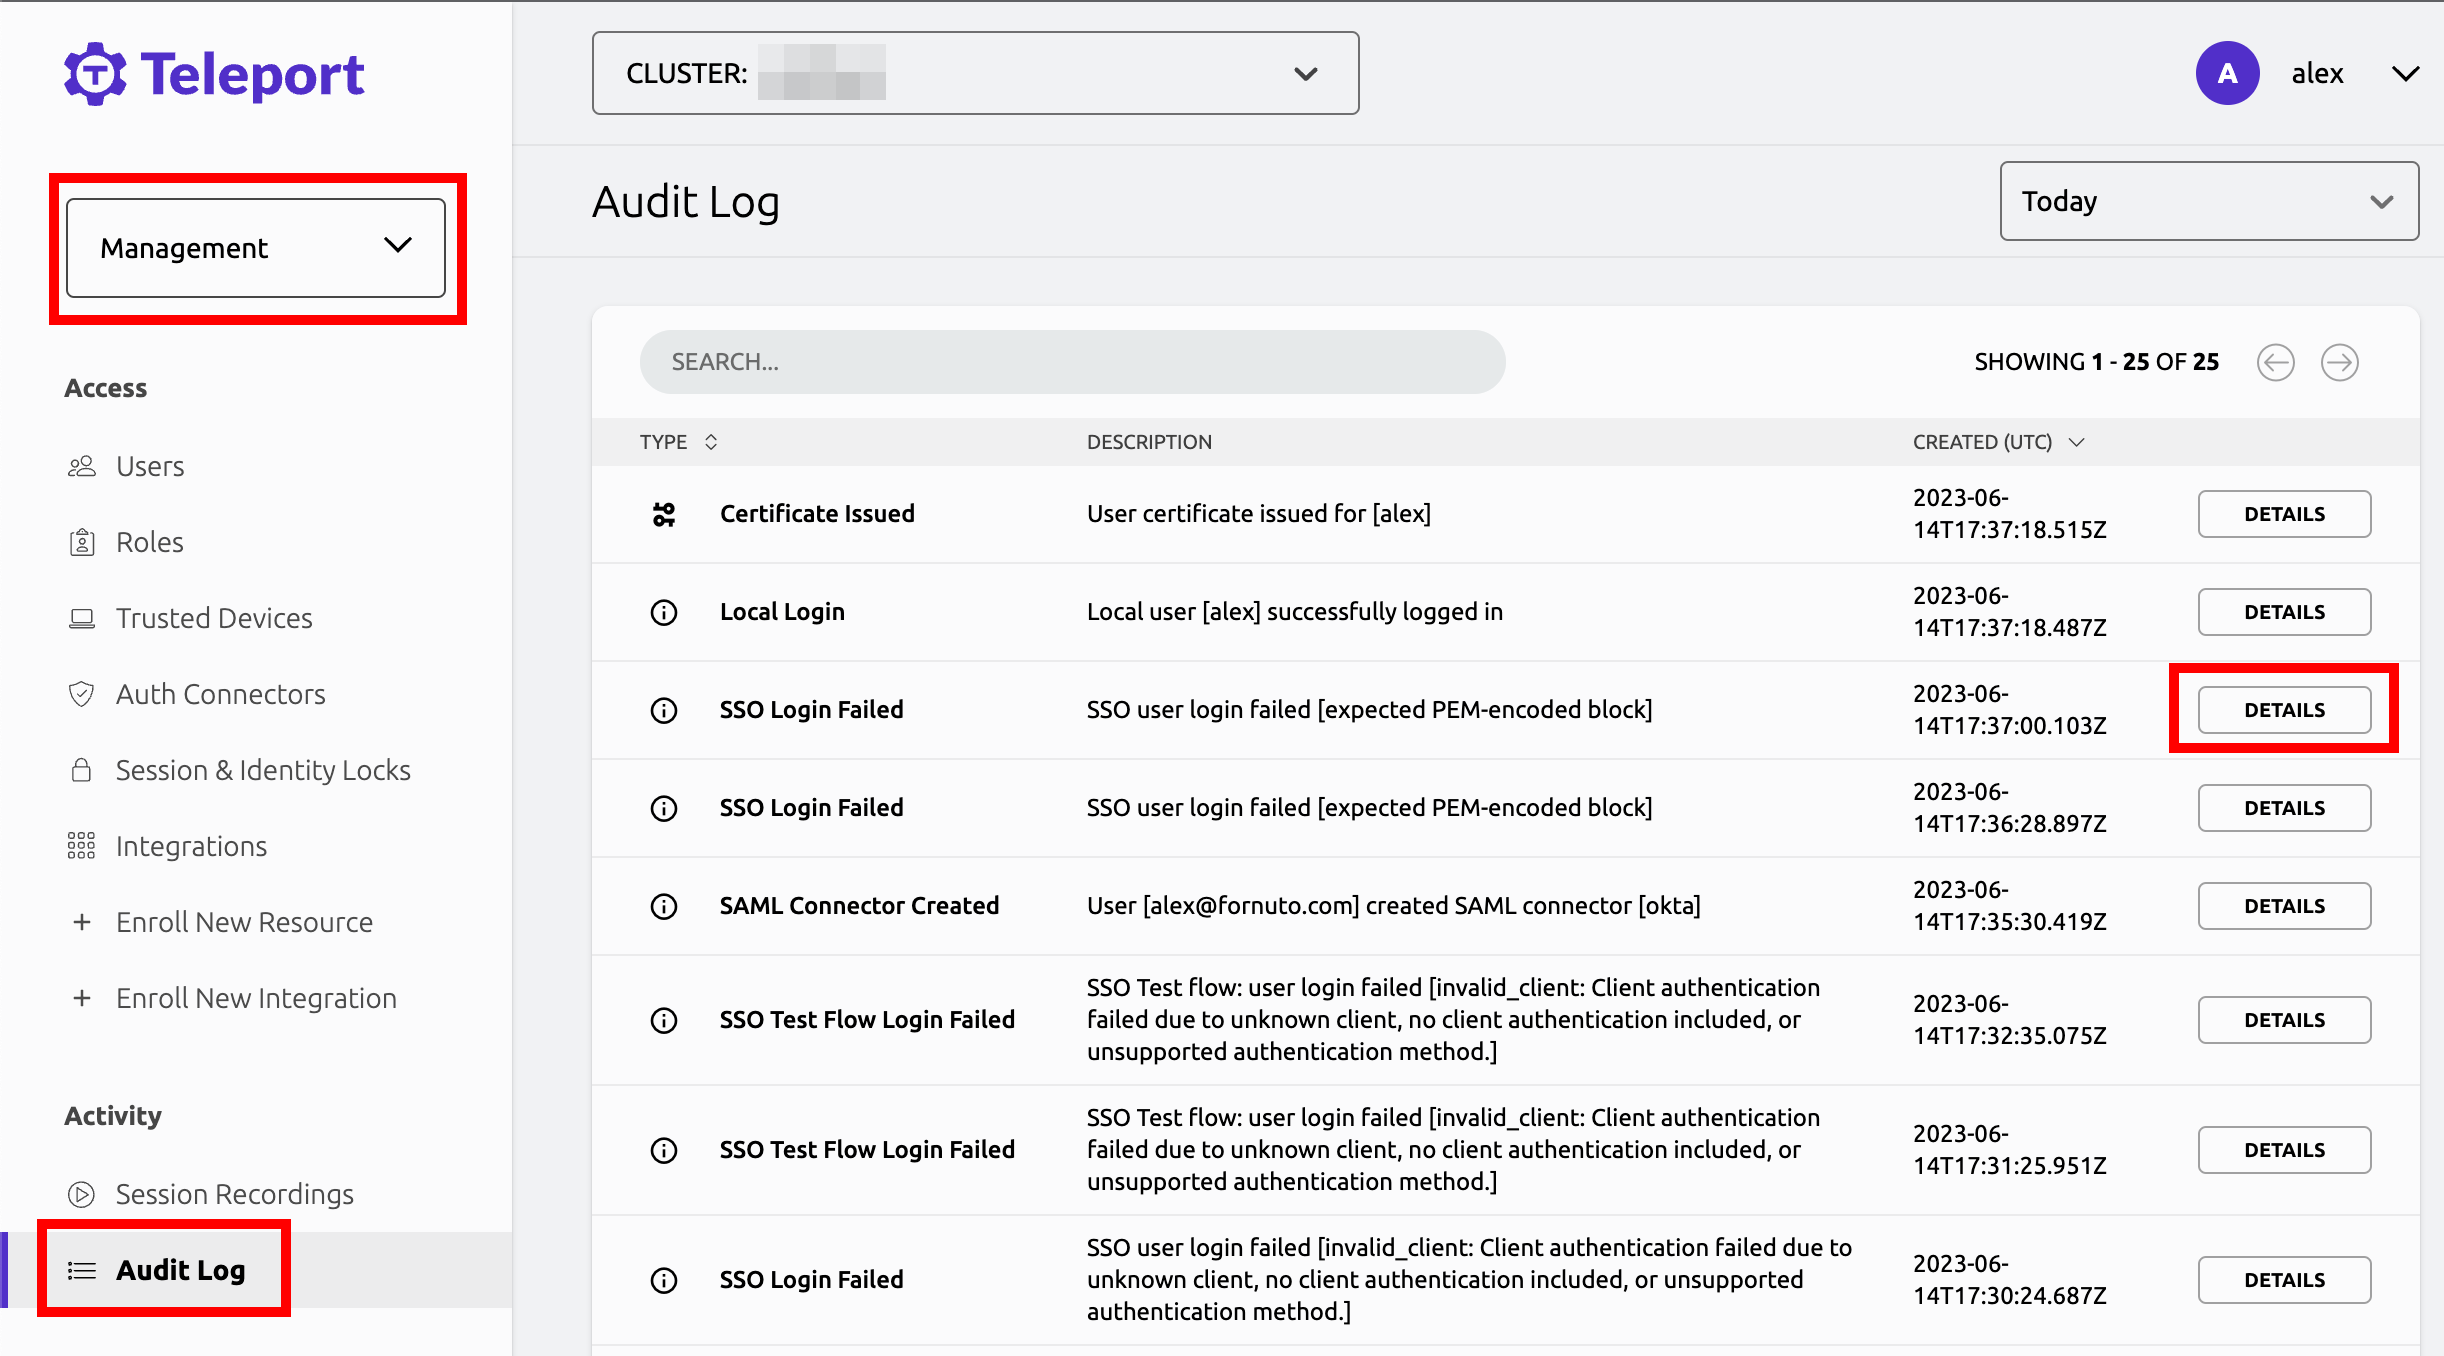Open Trusted Devices via its laptop icon
Screen dimensions: 2444x1356
(x=82, y=618)
